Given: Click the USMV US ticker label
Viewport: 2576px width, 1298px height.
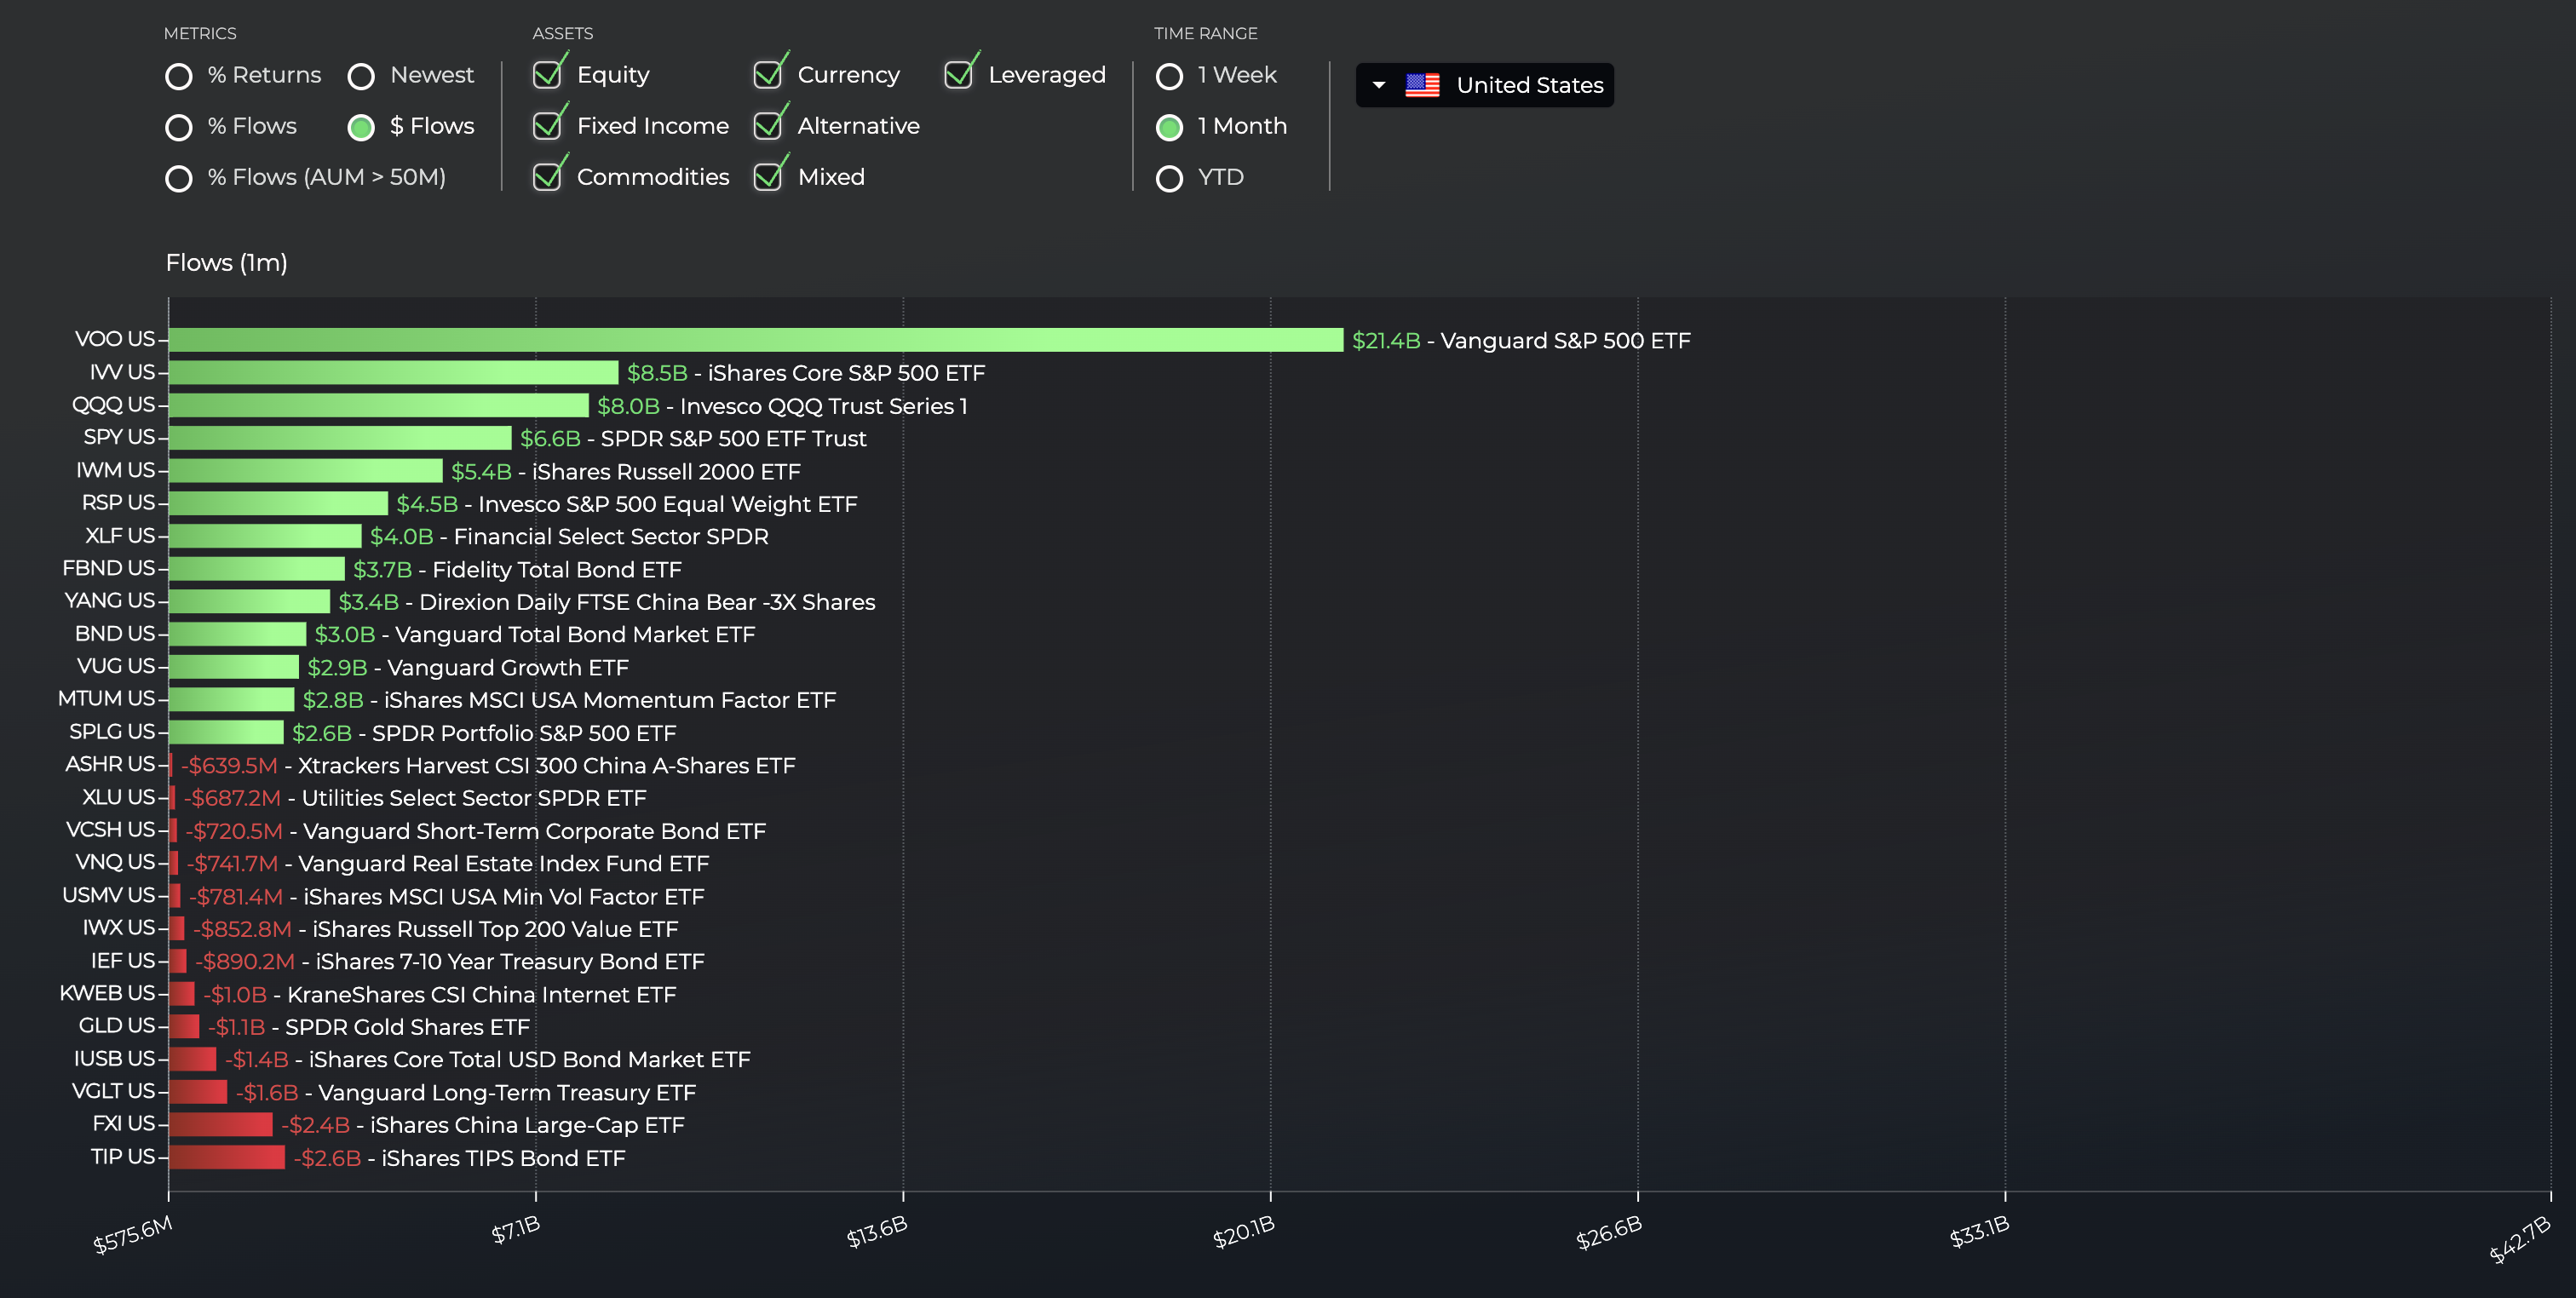Looking at the screenshot, I should click(x=109, y=895).
